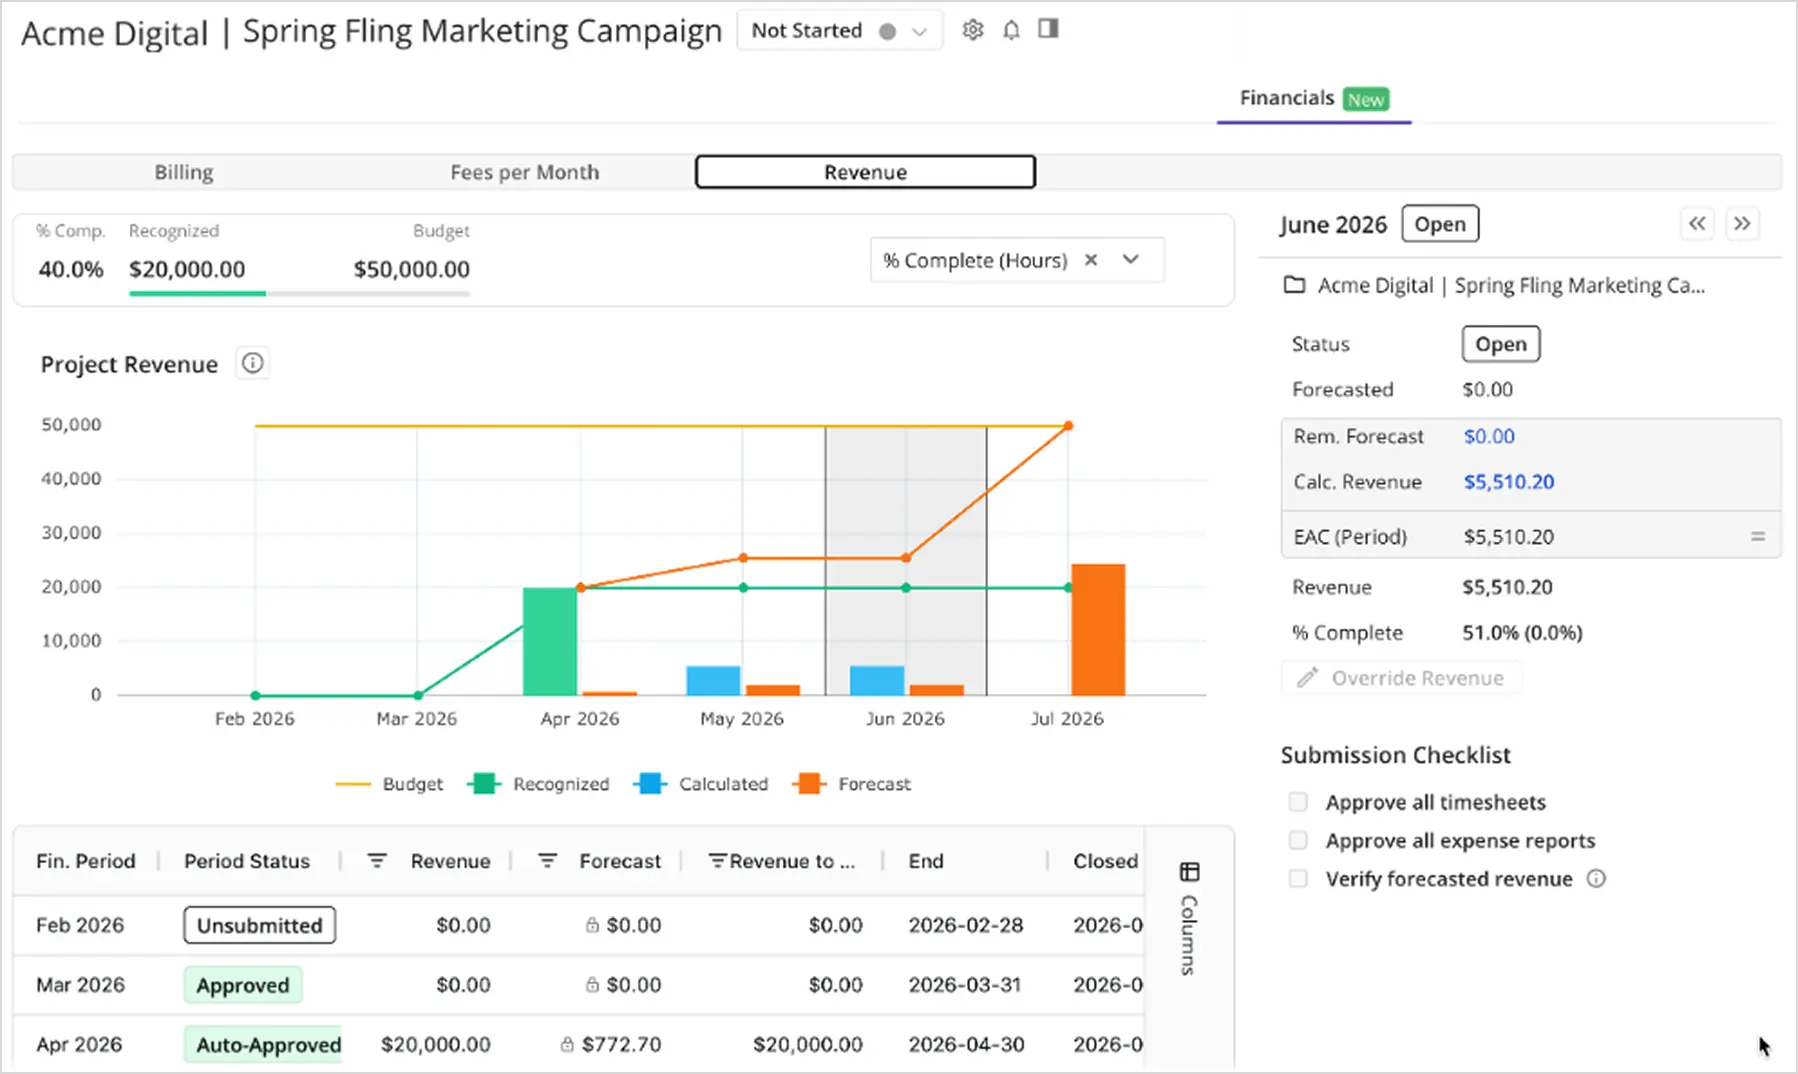Click lock icon in Feb 2026 forecast cell
The height and width of the screenshot is (1074, 1798).
[x=592, y=925]
